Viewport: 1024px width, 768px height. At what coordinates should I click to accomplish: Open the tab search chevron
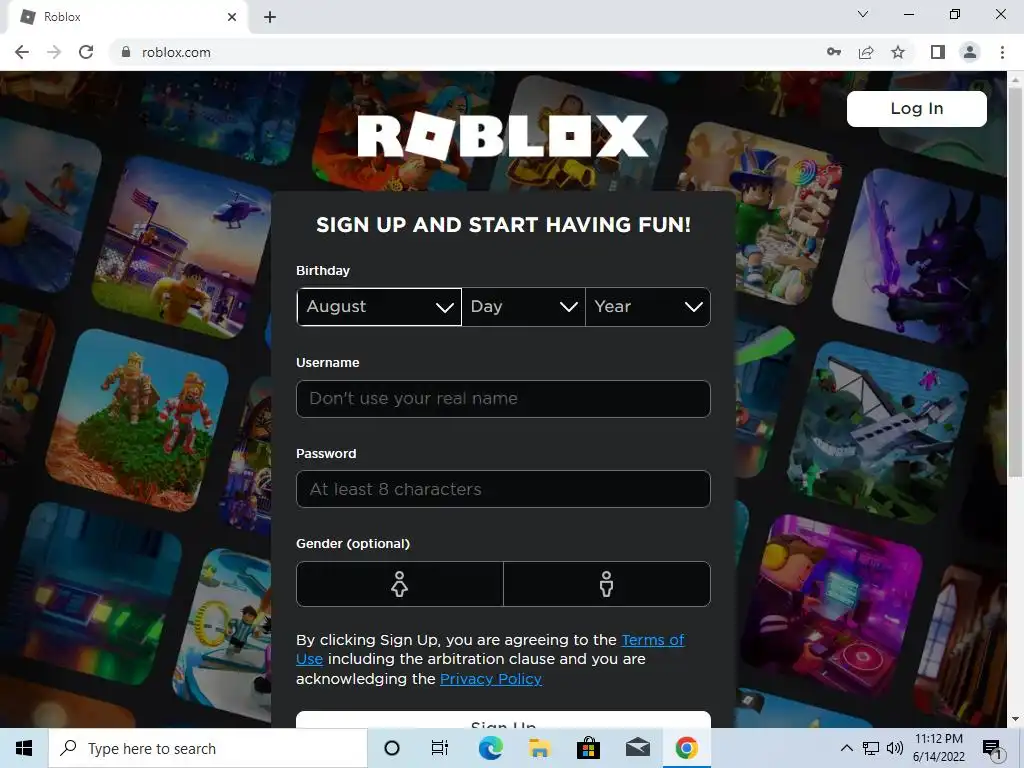[x=863, y=14]
